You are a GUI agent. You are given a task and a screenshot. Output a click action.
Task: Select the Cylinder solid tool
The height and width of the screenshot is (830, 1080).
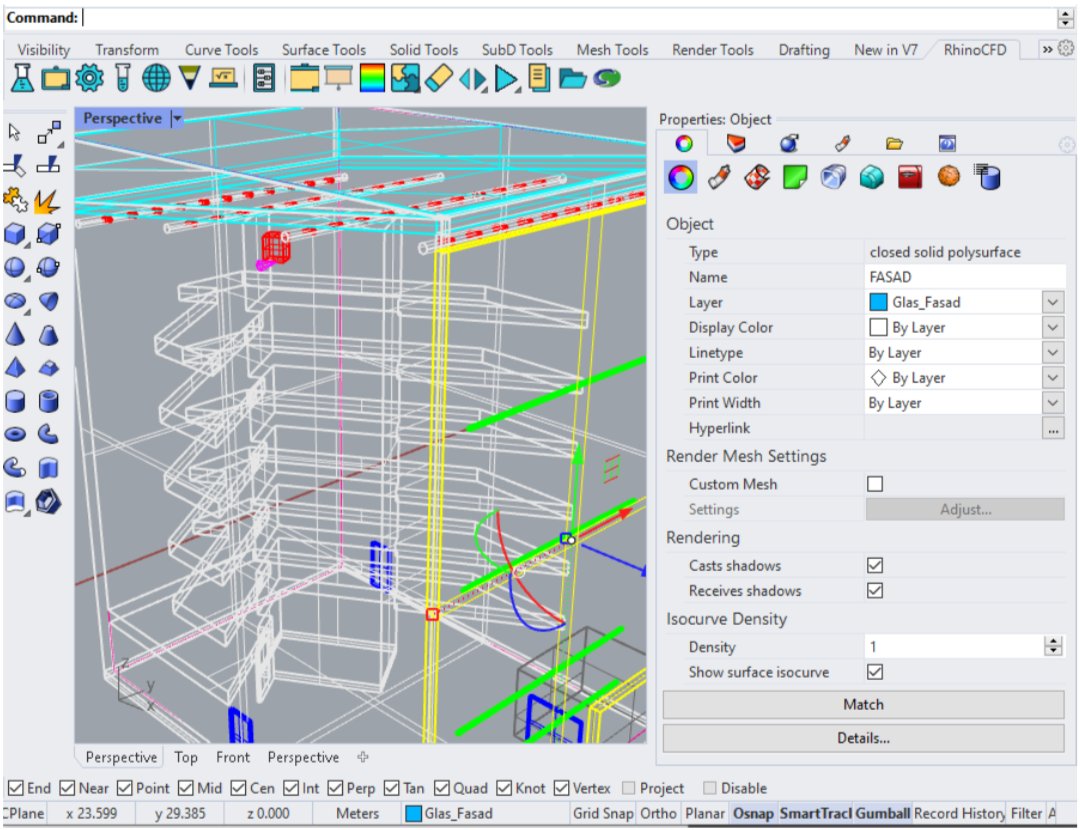[15, 401]
